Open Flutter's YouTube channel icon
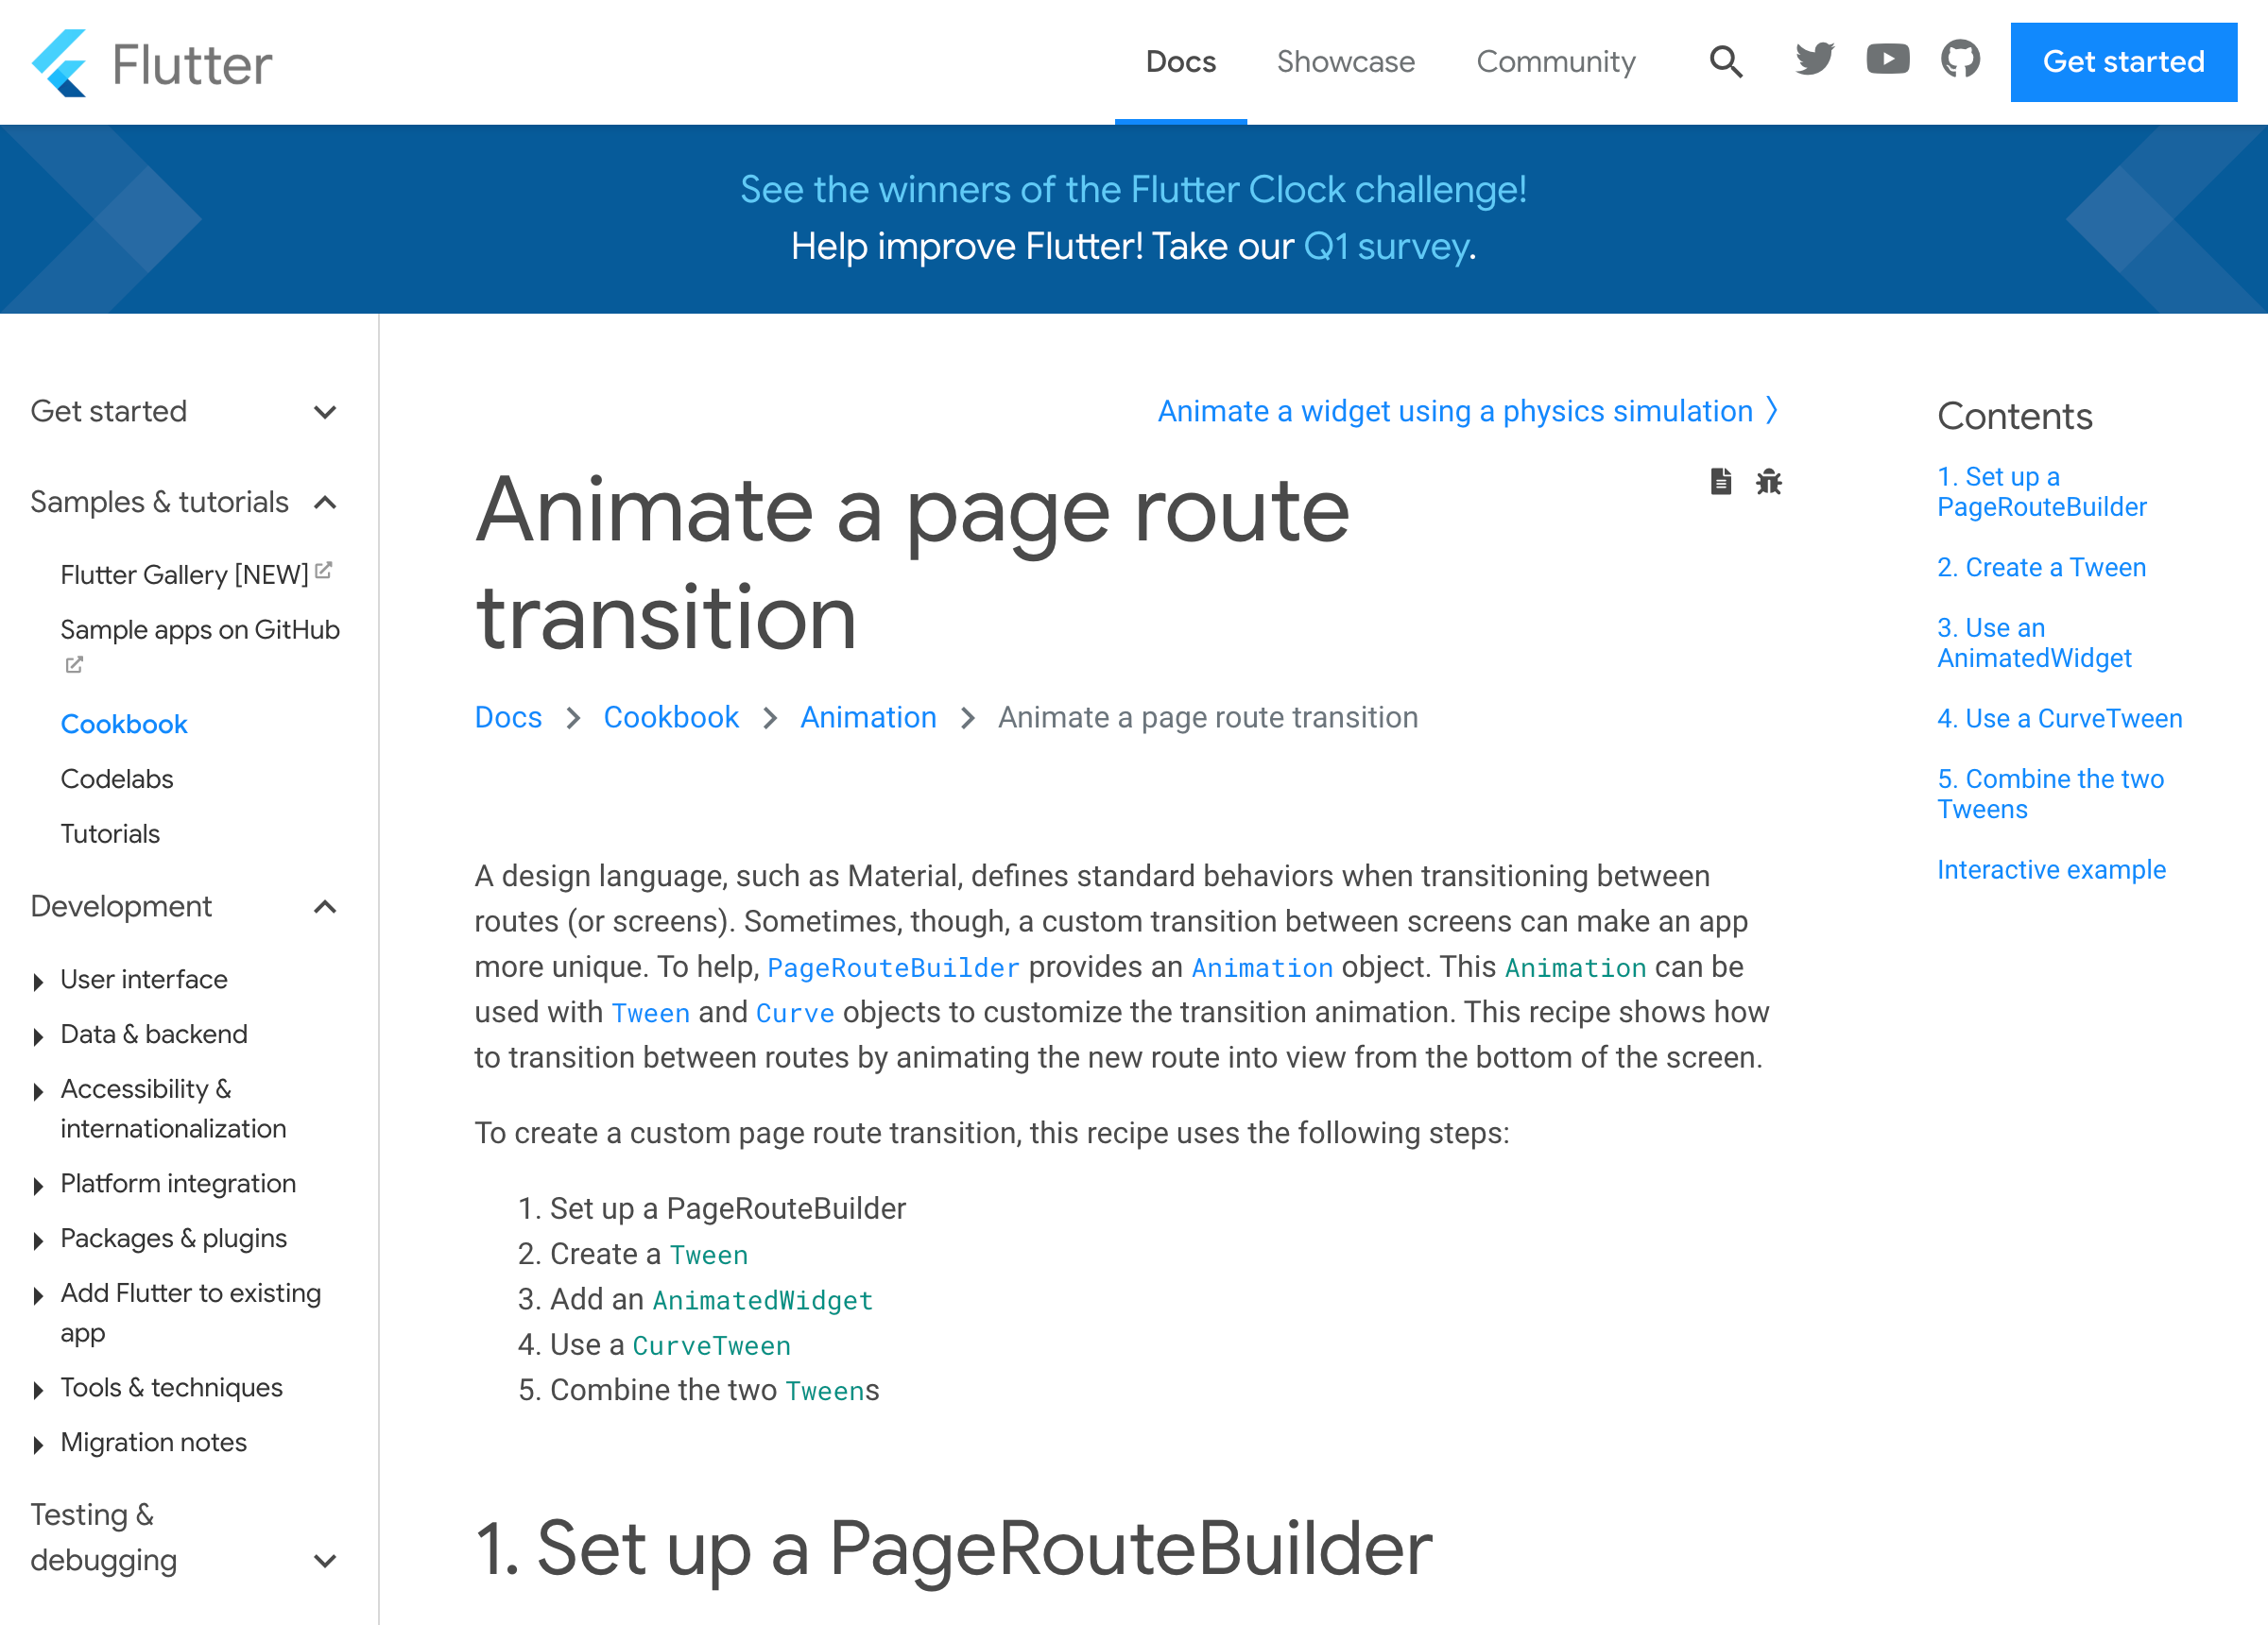This screenshot has width=2268, height=1625. click(x=1887, y=60)
